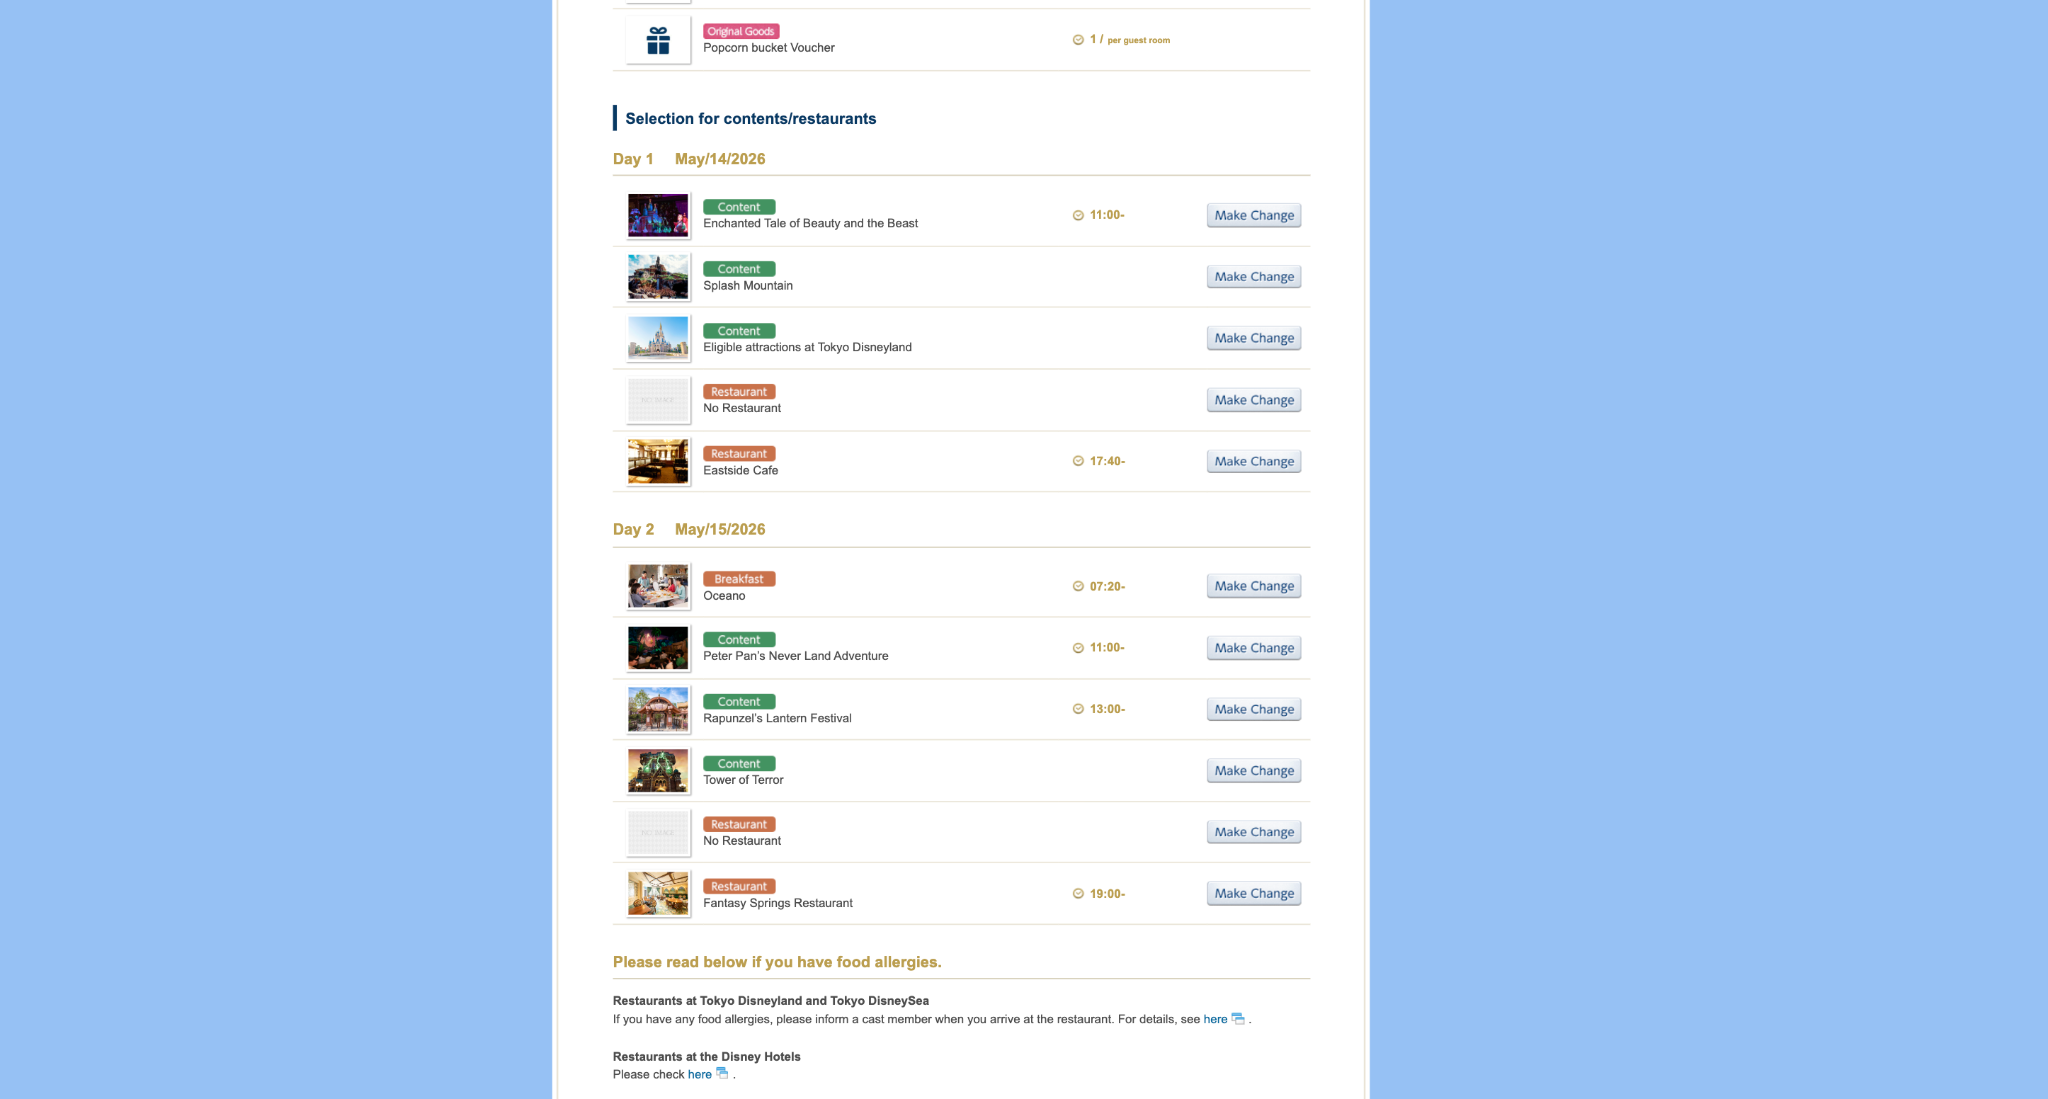Click Make Change for Oceano breakfast
Viewport: 2048px width, 1099px height.
(x=1253, y=586)
